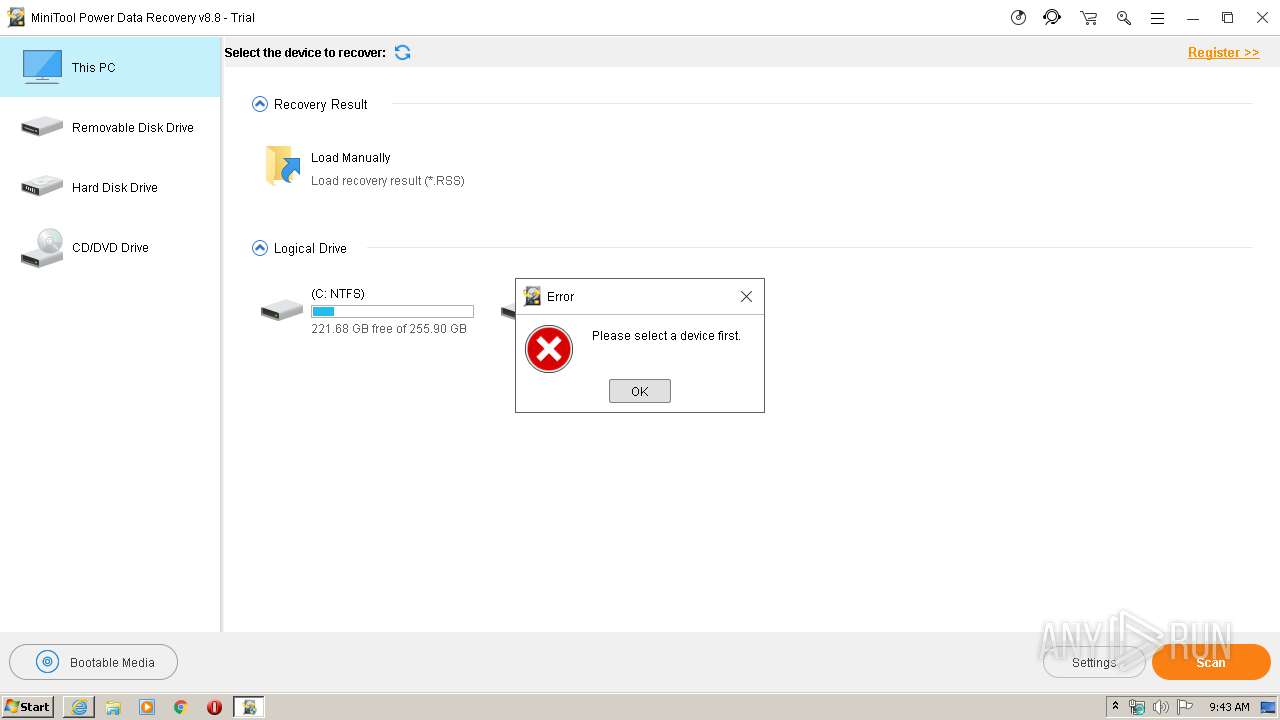Select CD/DVD Drive in sidebar

(110, 247)
